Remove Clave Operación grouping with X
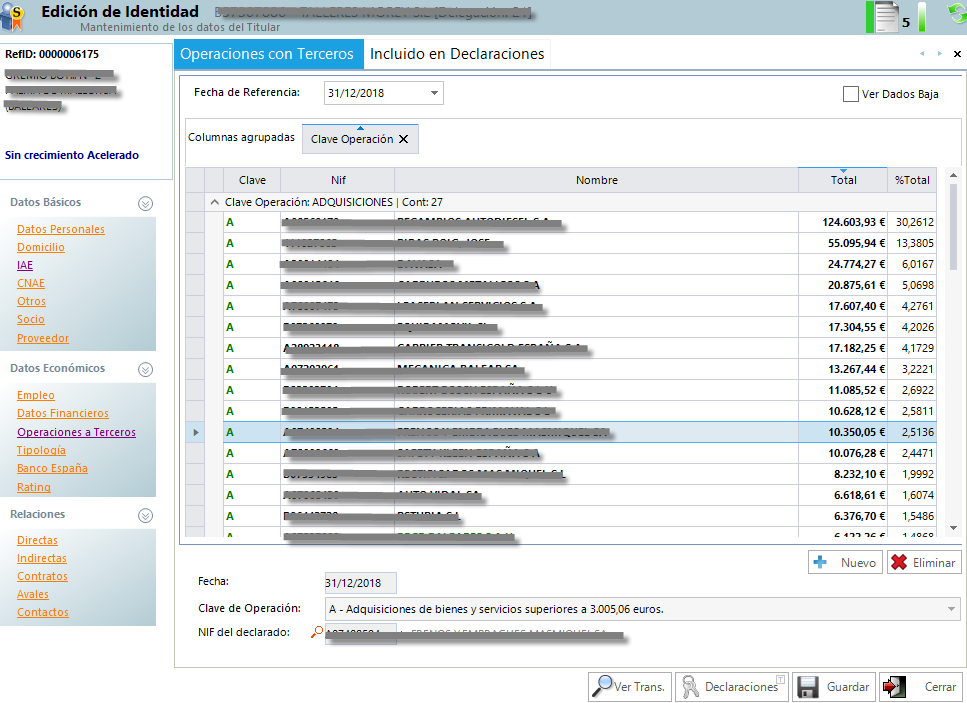 403,139
